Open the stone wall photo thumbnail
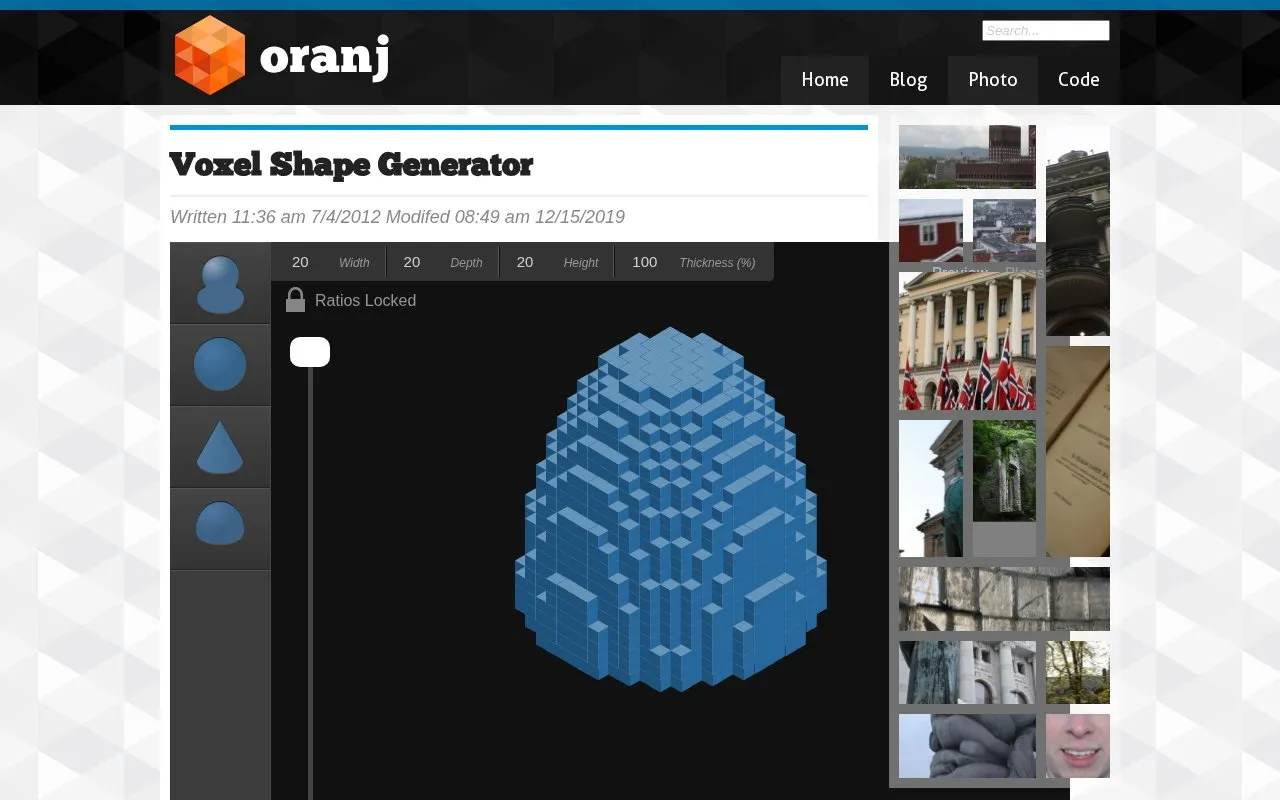This screenshot has height=800, width=1280. 1004,599
